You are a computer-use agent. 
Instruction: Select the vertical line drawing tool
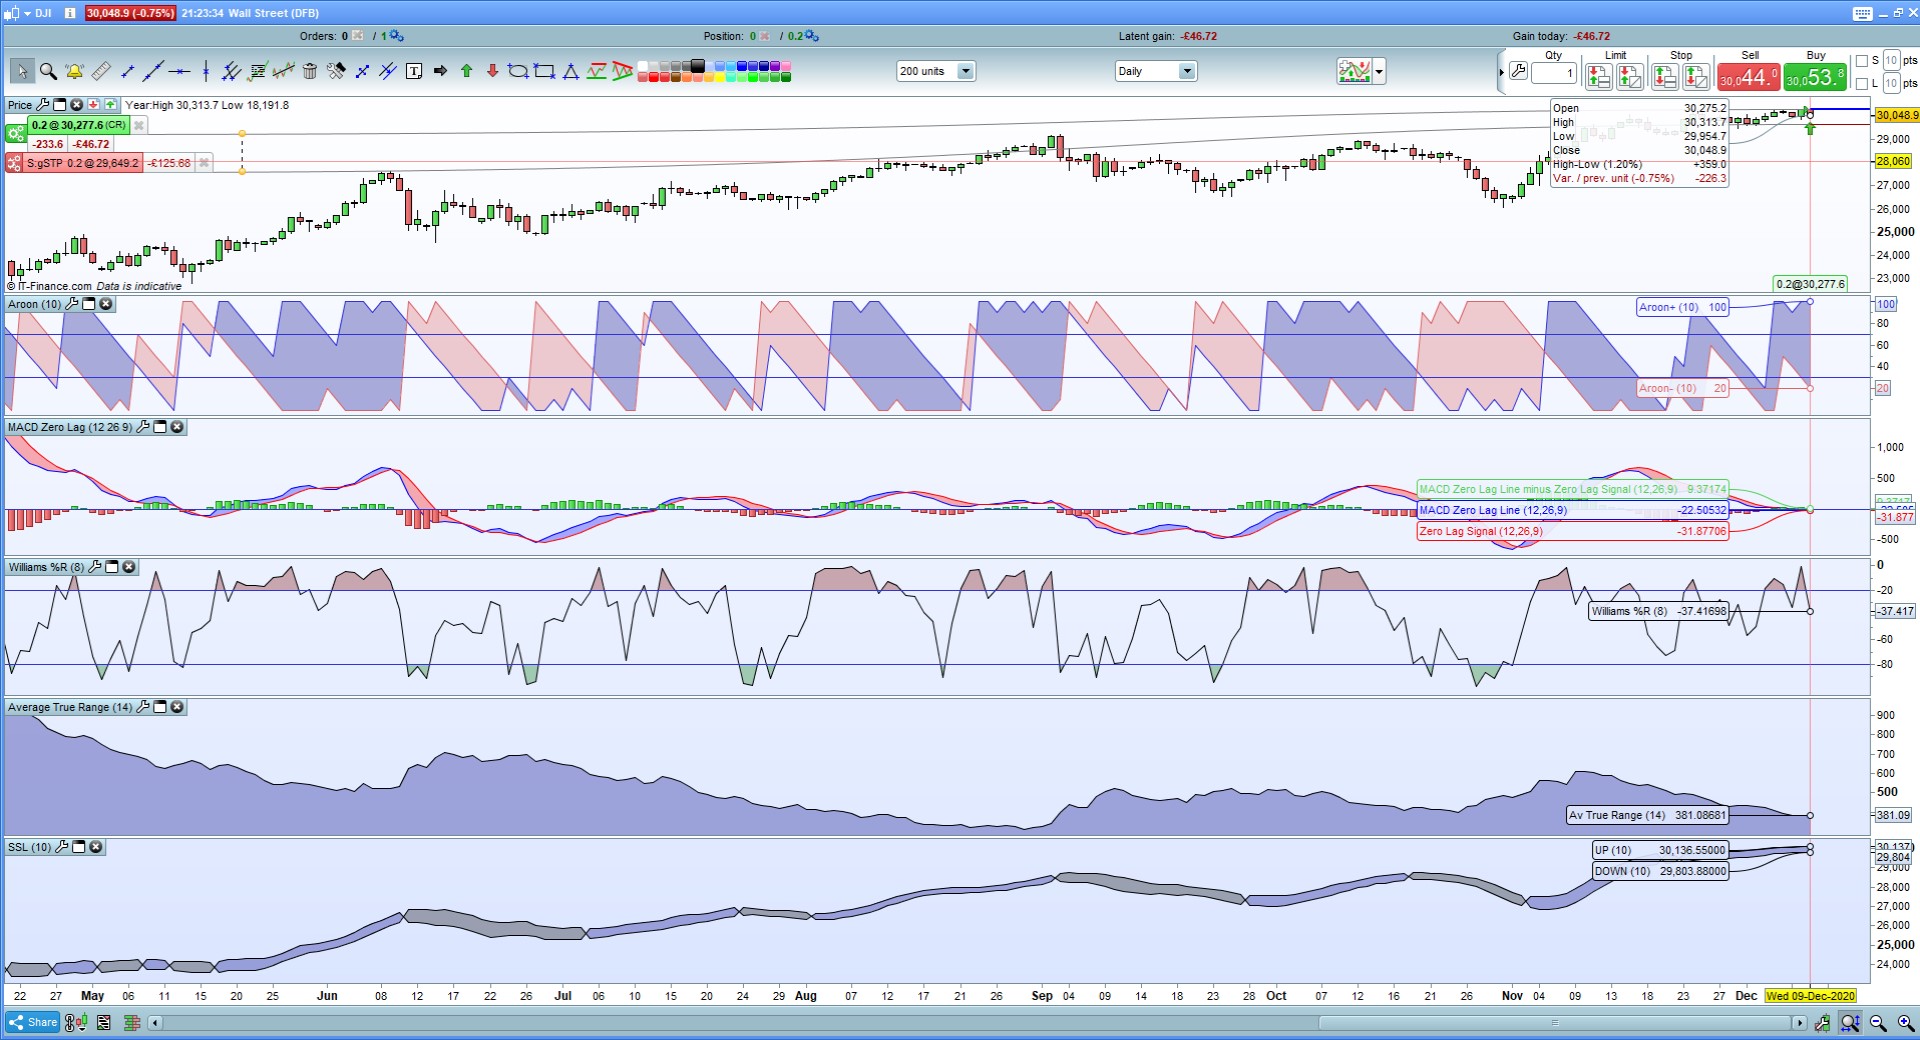coord(206,71)
